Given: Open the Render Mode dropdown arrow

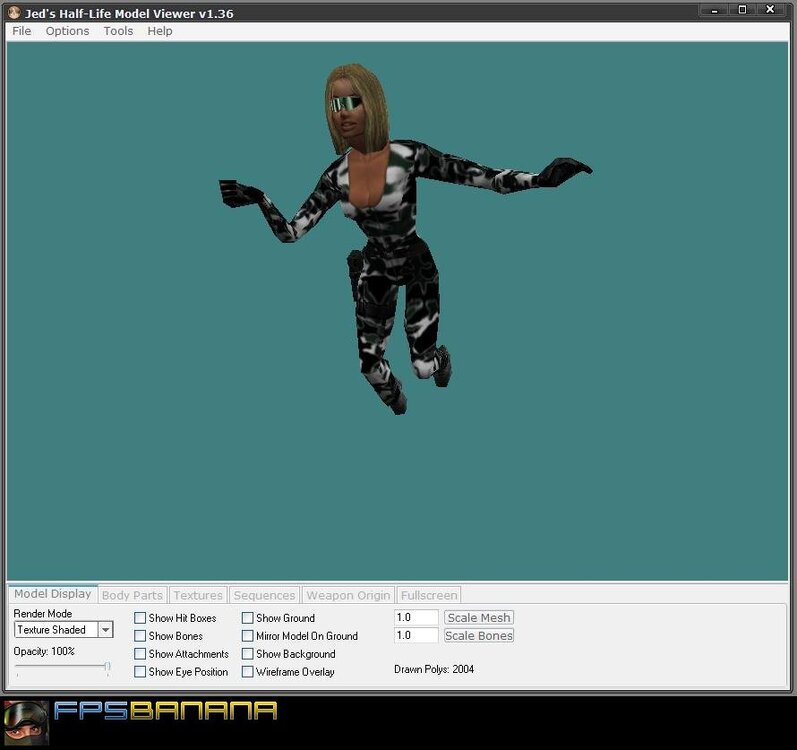Looking at the screenshot, I should (105, 630).
